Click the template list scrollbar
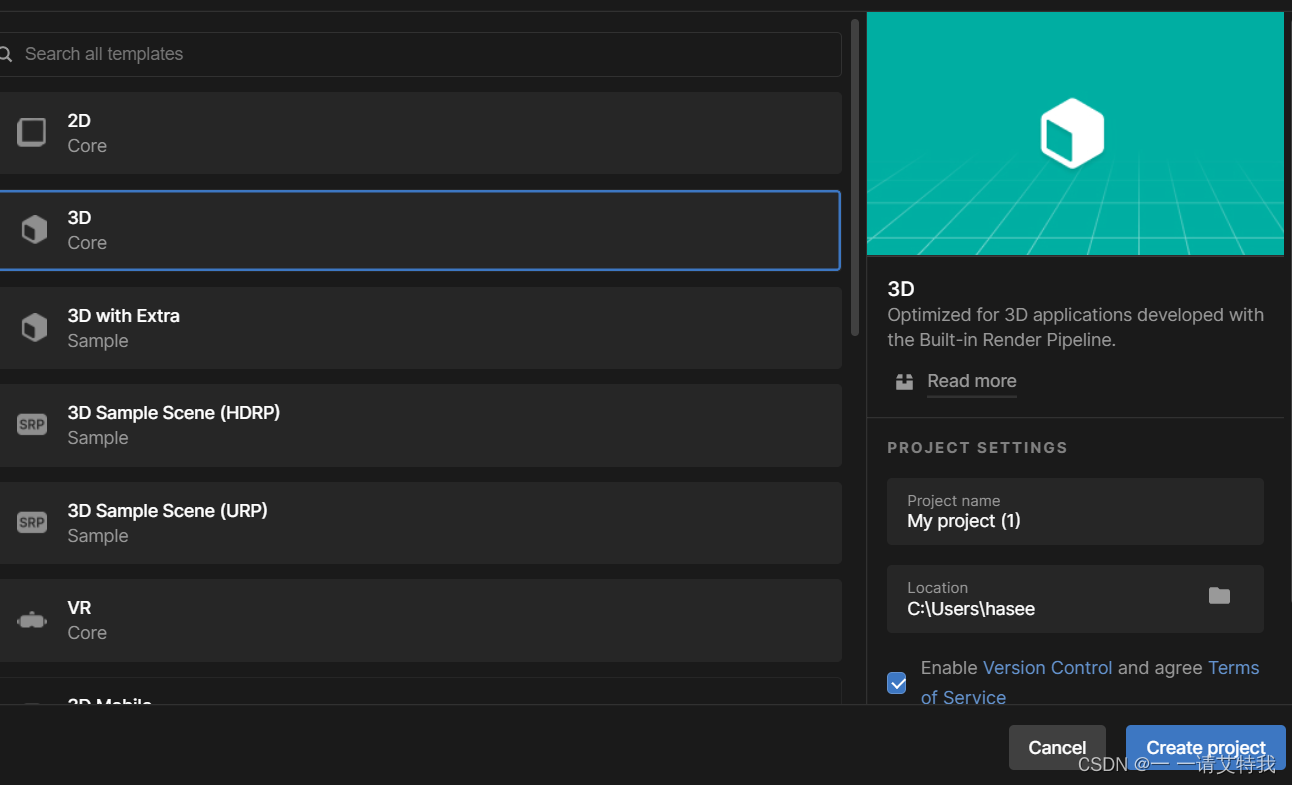The image size is (1292, 785). click(x=855, y=178)
